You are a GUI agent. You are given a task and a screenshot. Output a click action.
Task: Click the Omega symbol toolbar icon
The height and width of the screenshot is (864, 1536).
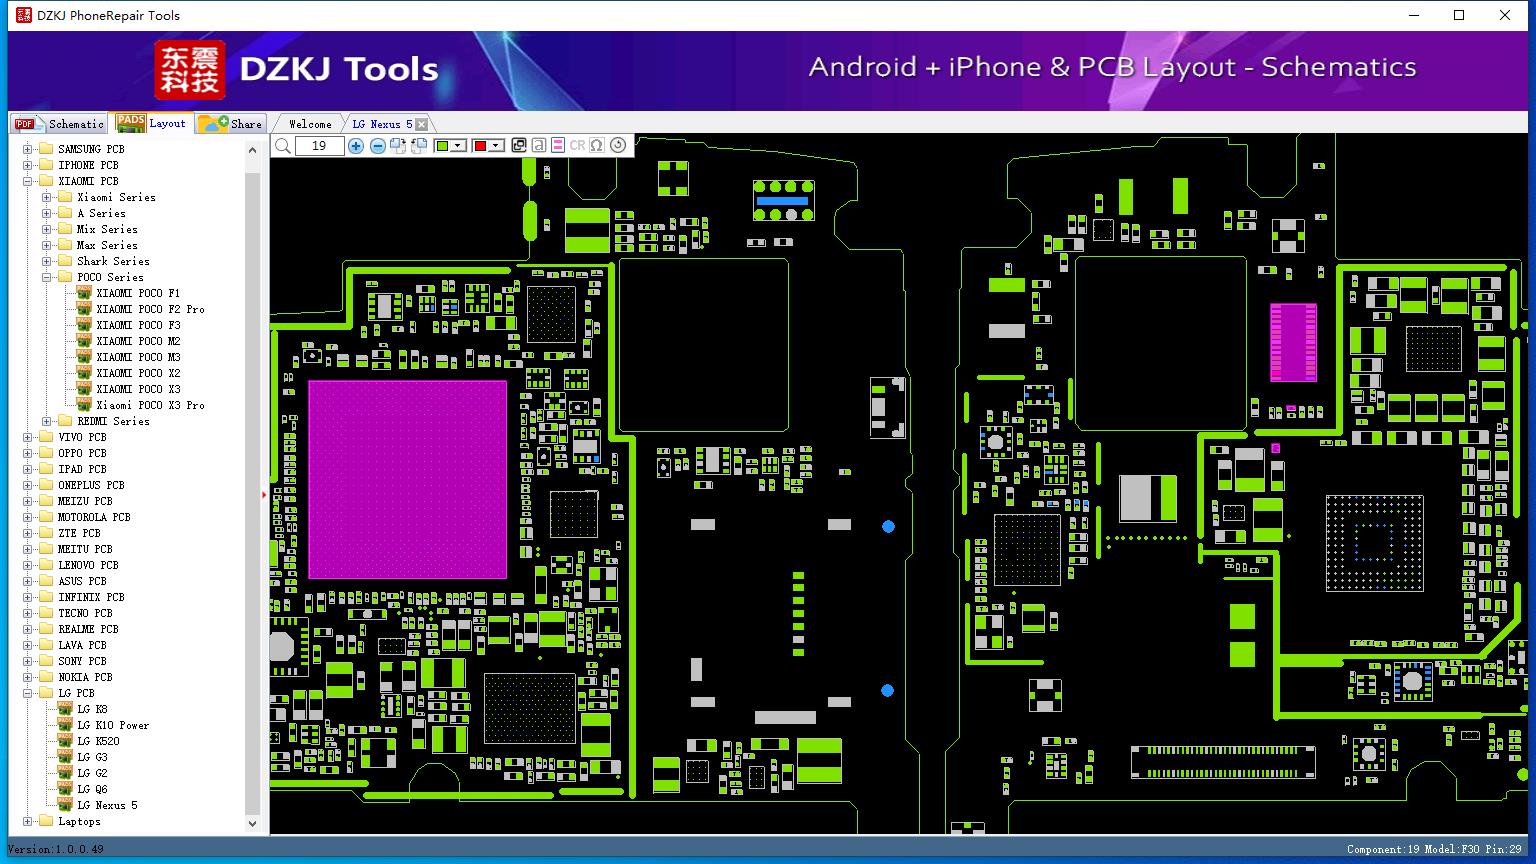597,146
